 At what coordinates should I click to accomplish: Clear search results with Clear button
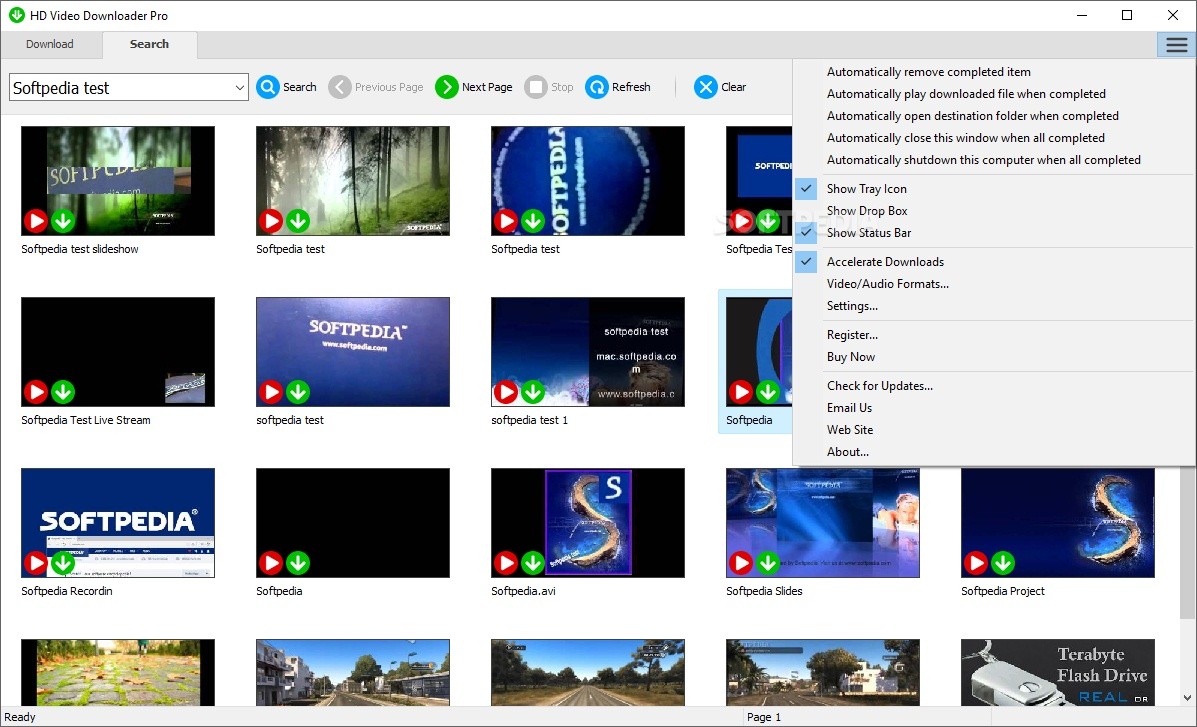[x=720, y=87]
